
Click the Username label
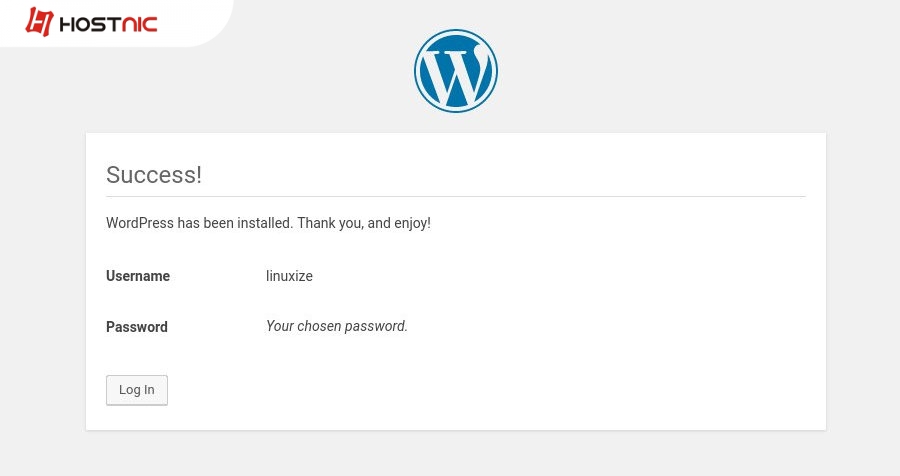coord(138,276)
